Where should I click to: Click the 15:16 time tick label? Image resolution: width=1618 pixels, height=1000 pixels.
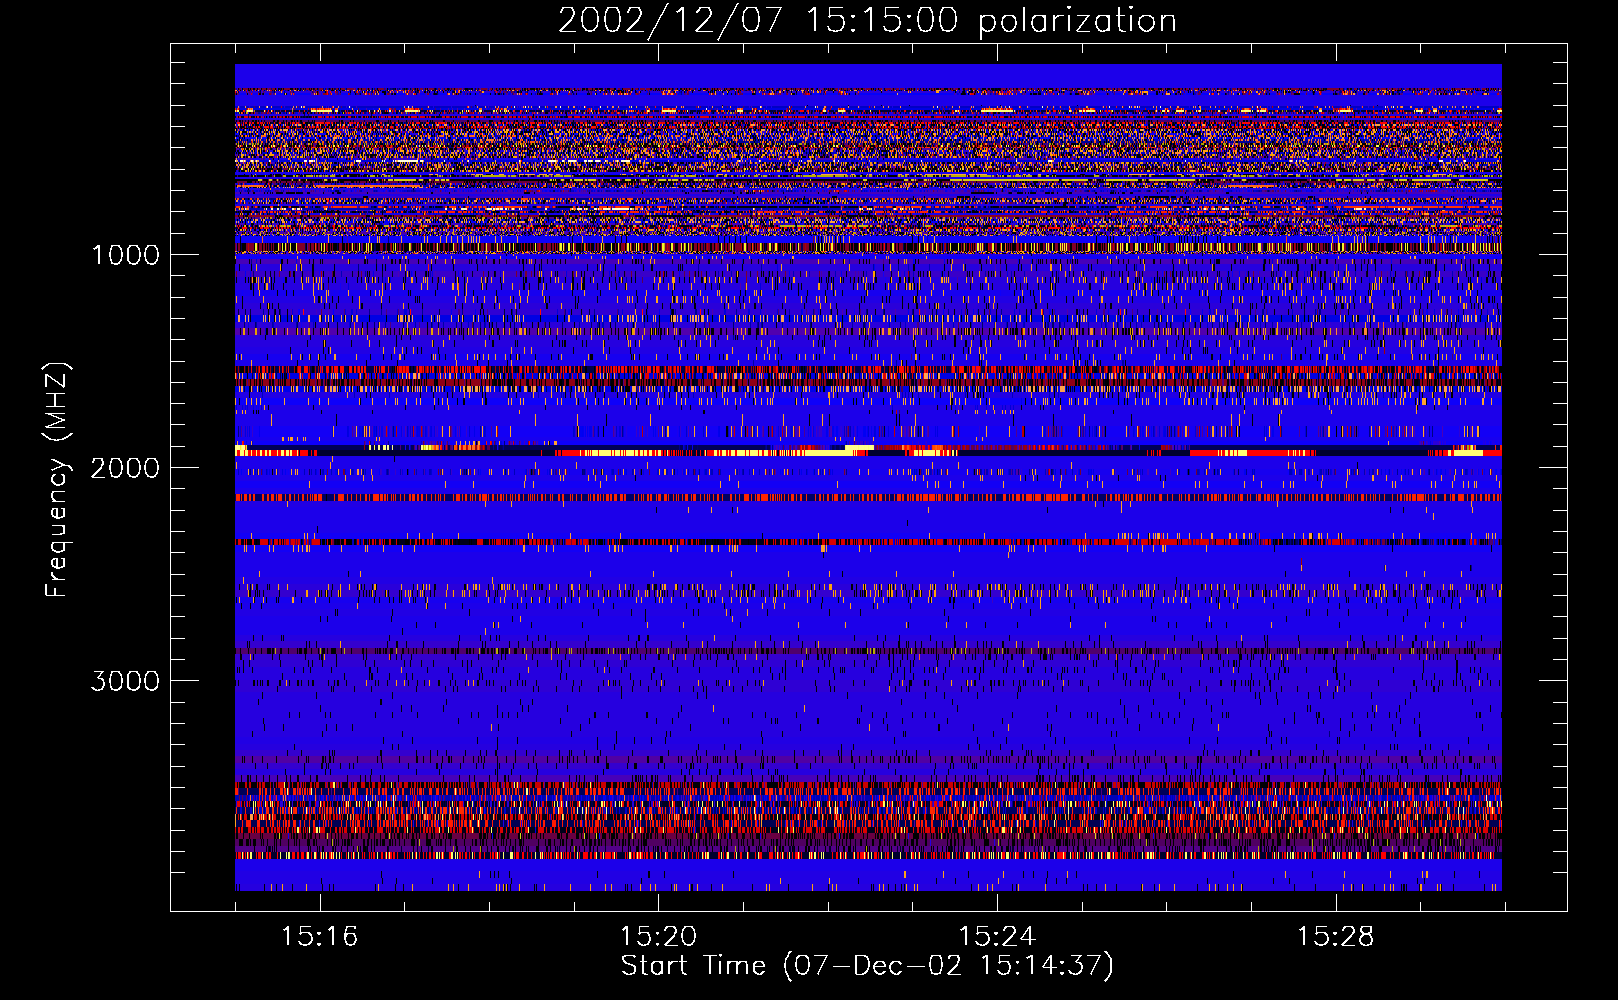tap(319, 937)
